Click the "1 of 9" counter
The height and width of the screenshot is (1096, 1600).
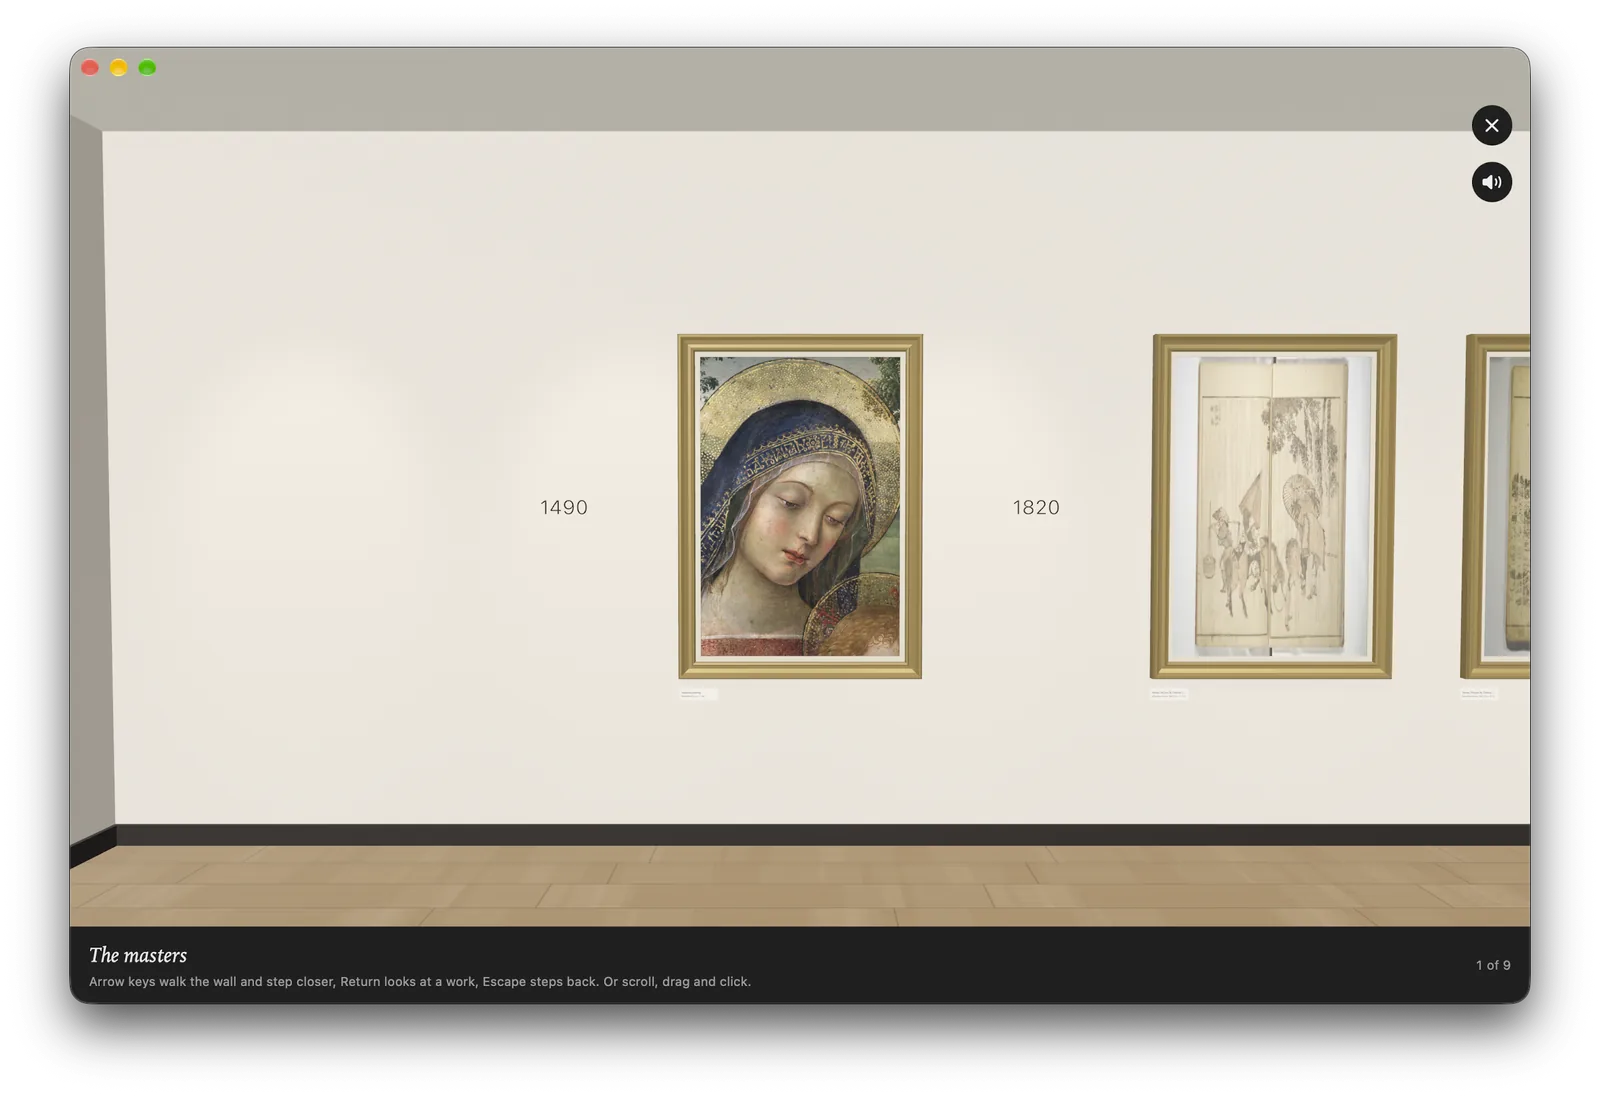click(1493, 965)
